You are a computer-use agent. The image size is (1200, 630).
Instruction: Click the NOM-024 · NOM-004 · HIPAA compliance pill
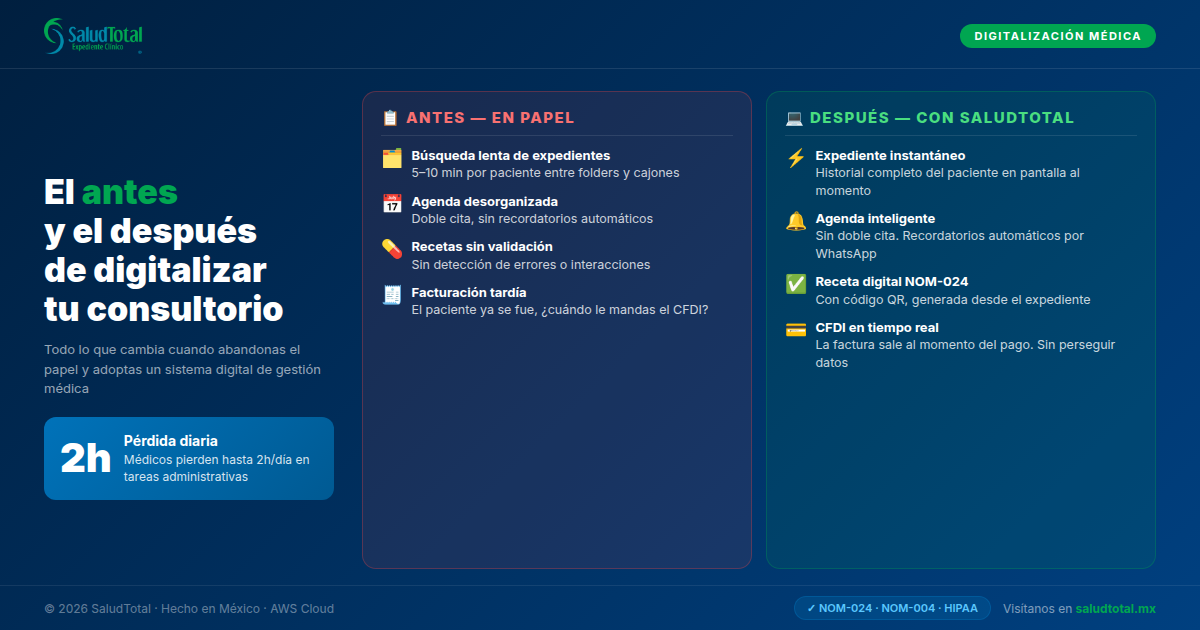[x=893, y=607]
